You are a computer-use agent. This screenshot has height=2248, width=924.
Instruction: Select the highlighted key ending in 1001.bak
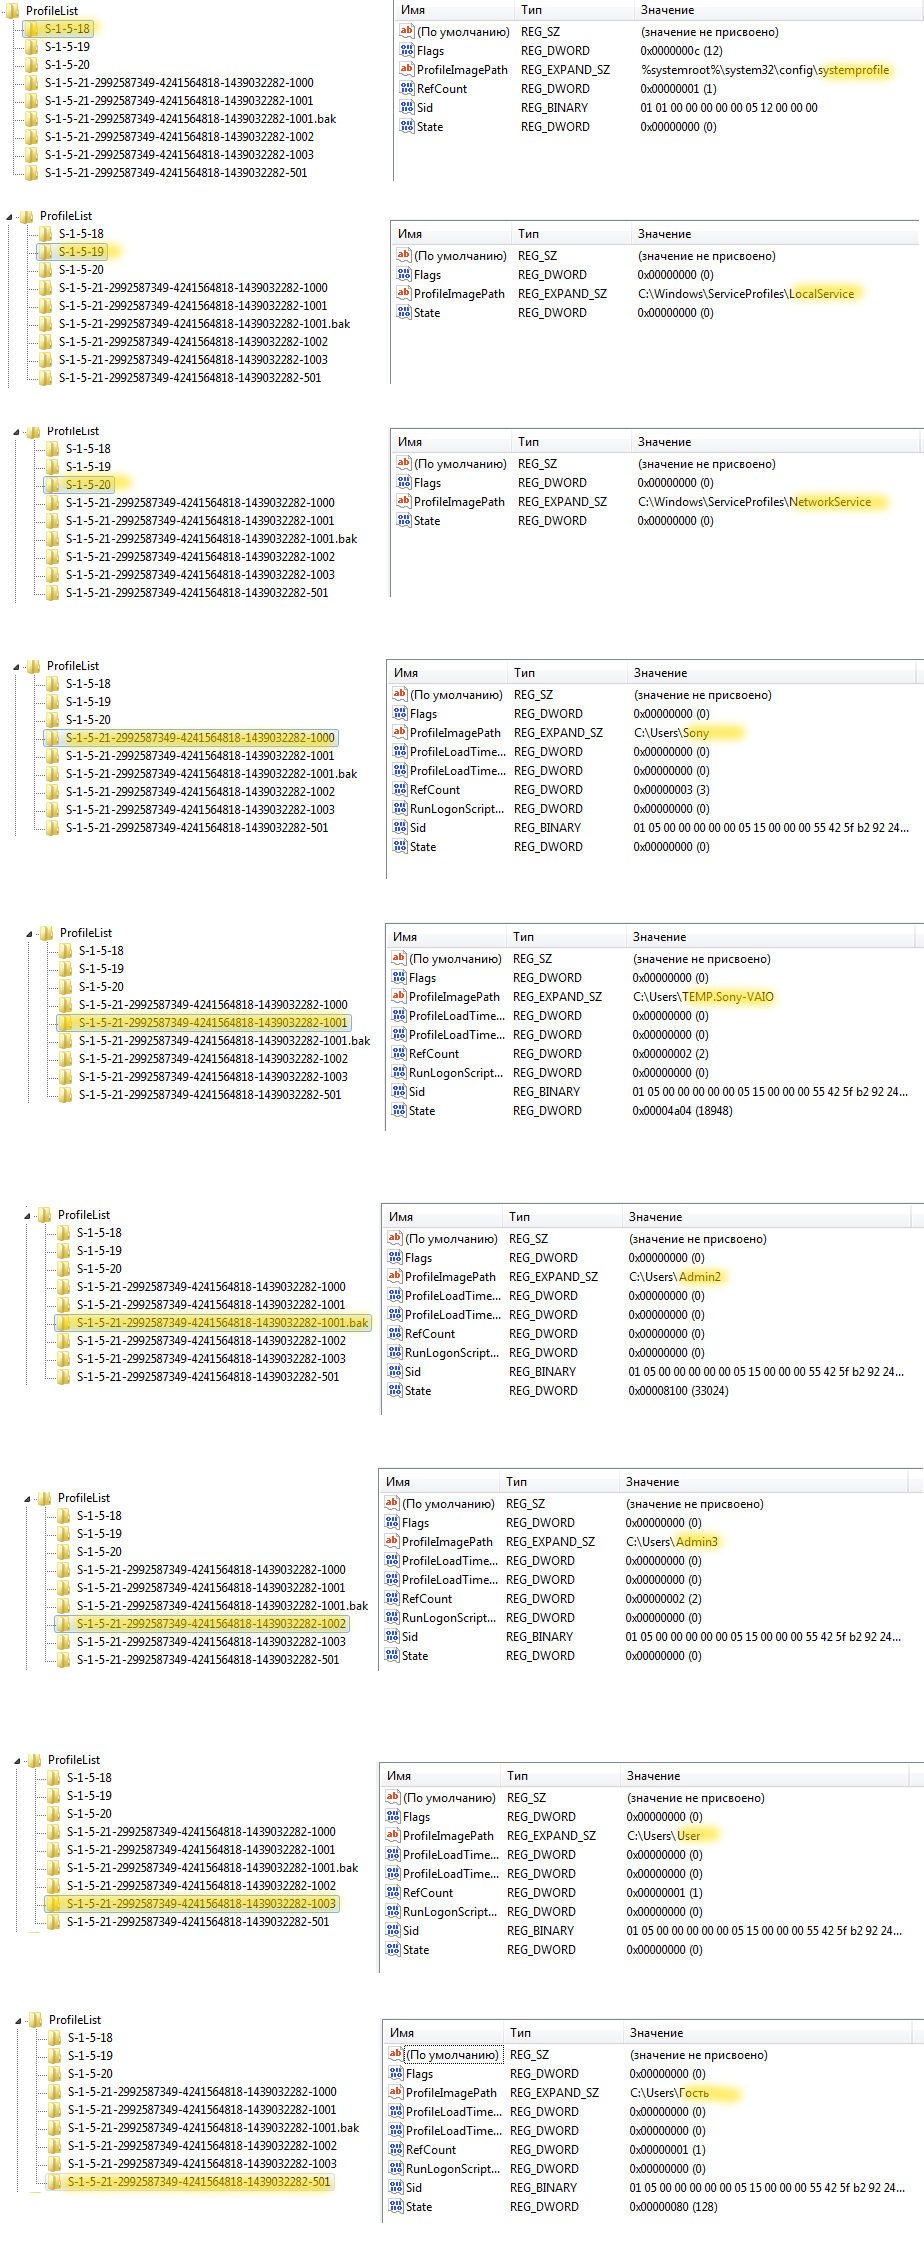tap(222, 1323)
